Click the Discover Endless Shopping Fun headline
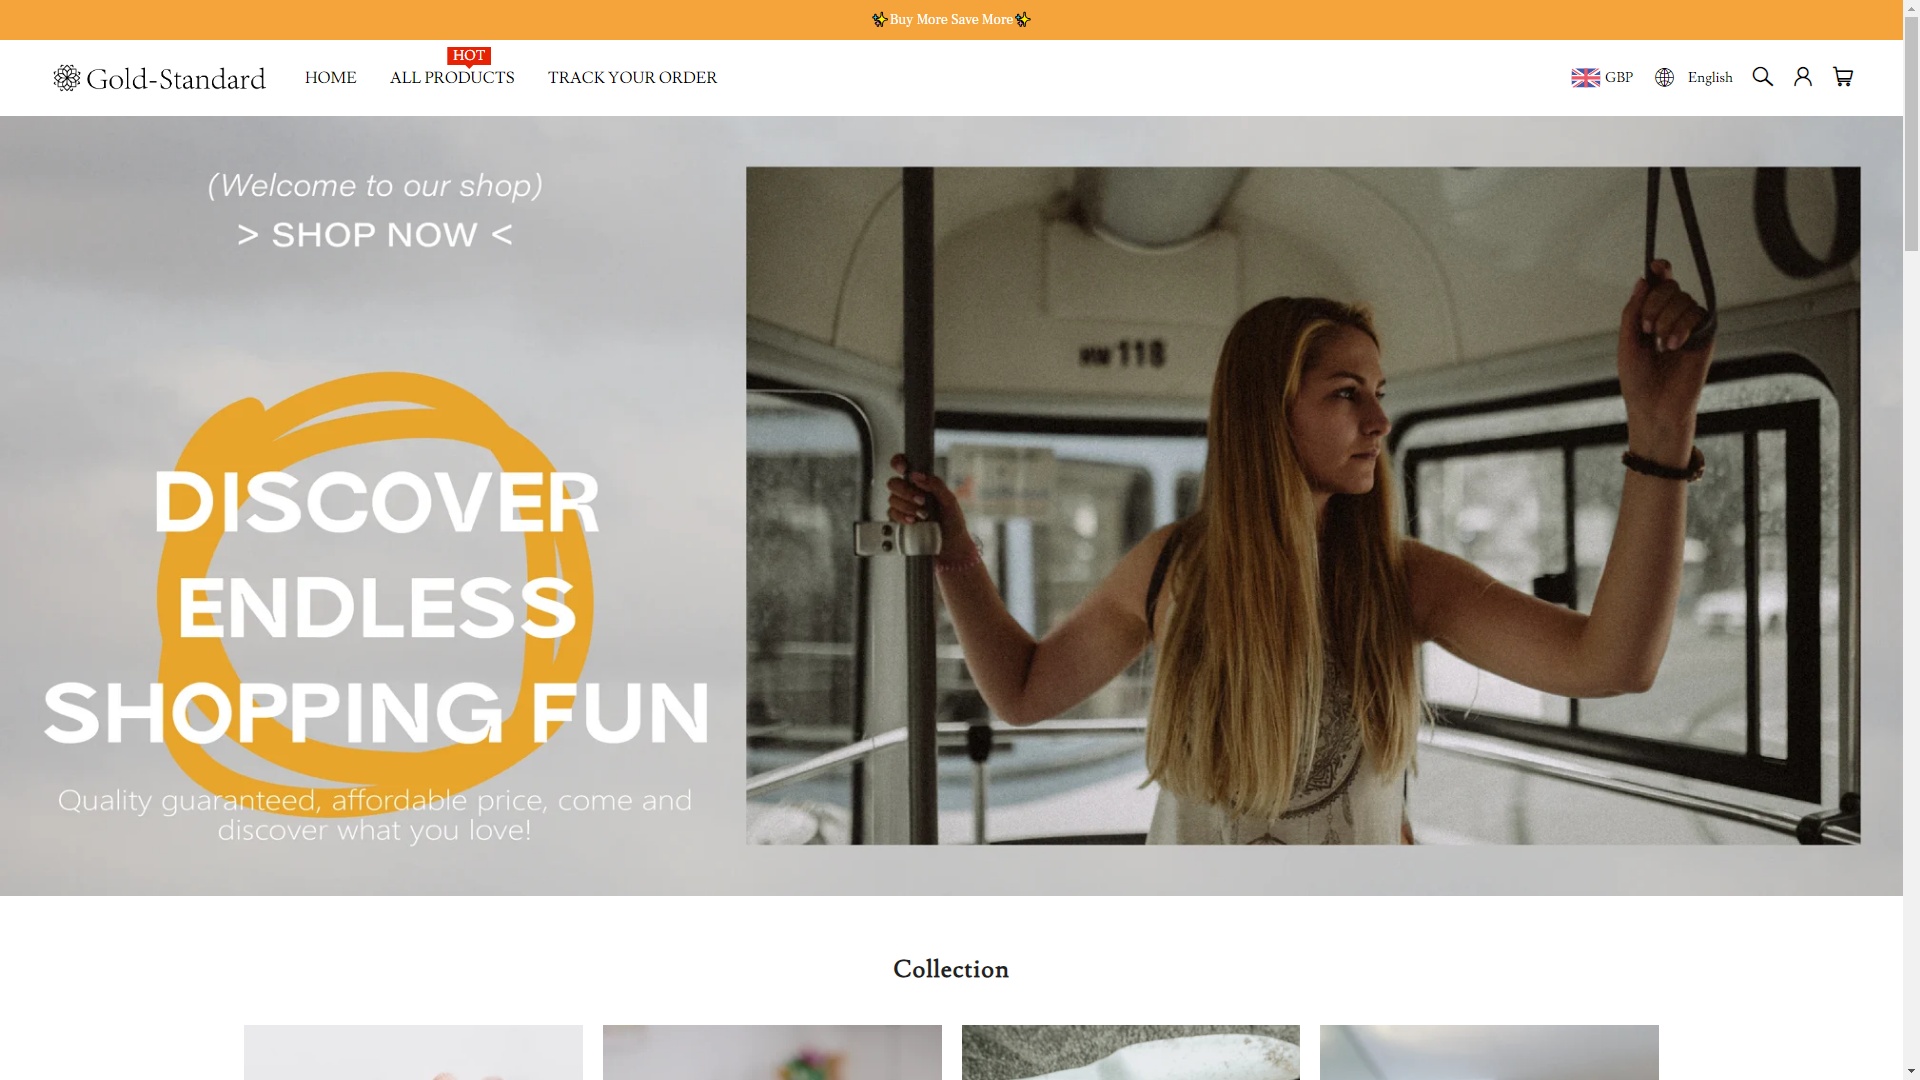The height and width of the screenshot is (1080, 1920). tap(376, 608)
